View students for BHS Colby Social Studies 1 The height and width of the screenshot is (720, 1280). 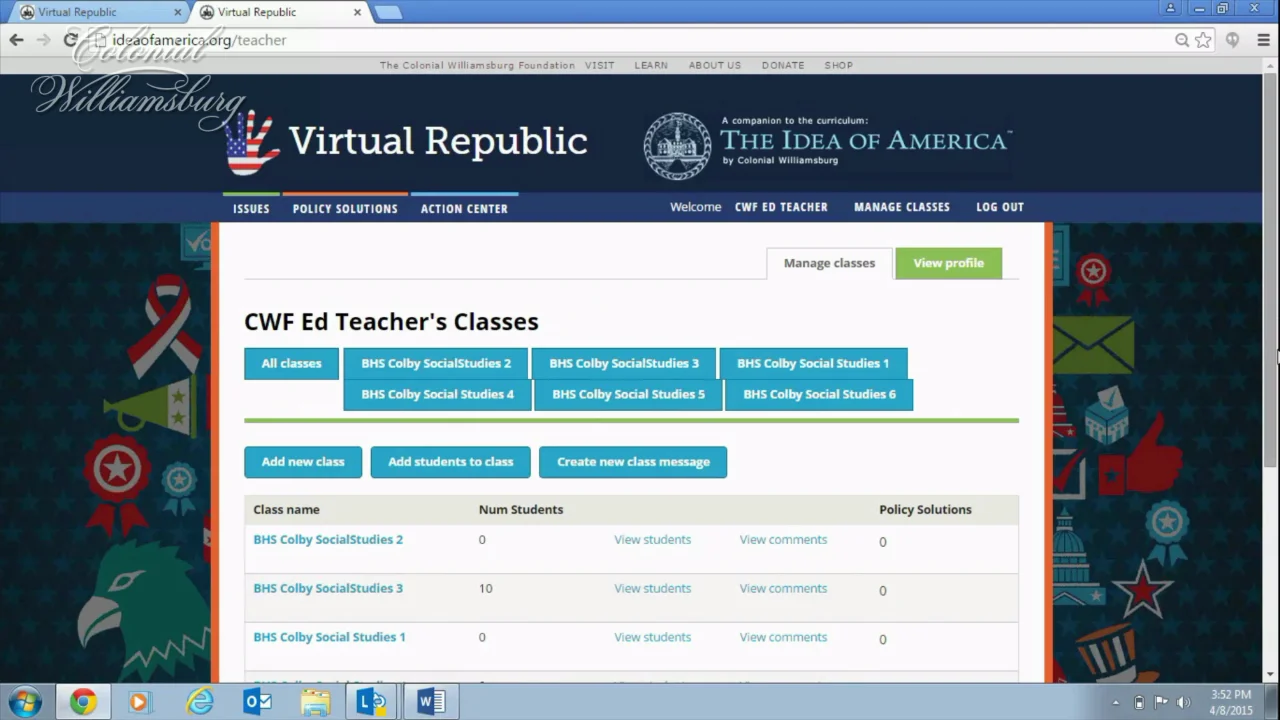pyautogui.click(x=652, y=637)
